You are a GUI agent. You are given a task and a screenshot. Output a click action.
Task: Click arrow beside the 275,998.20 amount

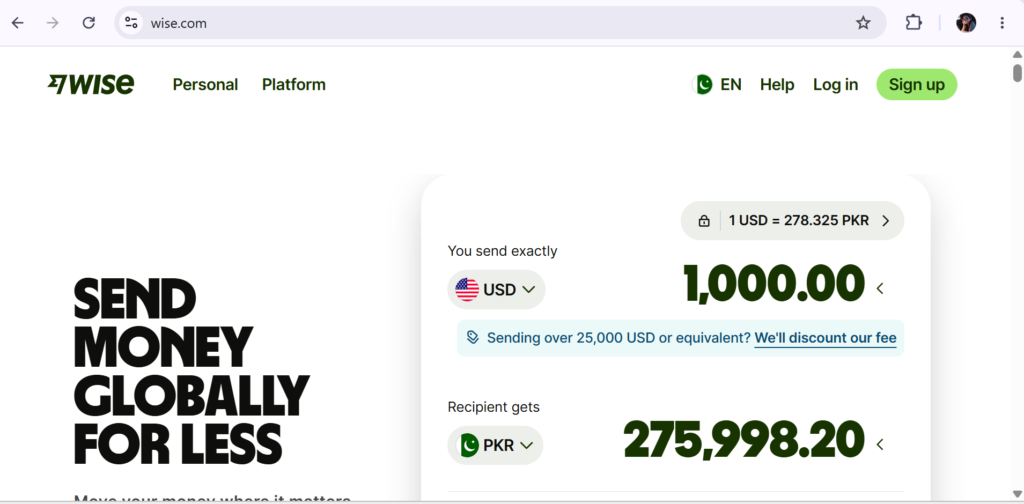pos(880,445)
